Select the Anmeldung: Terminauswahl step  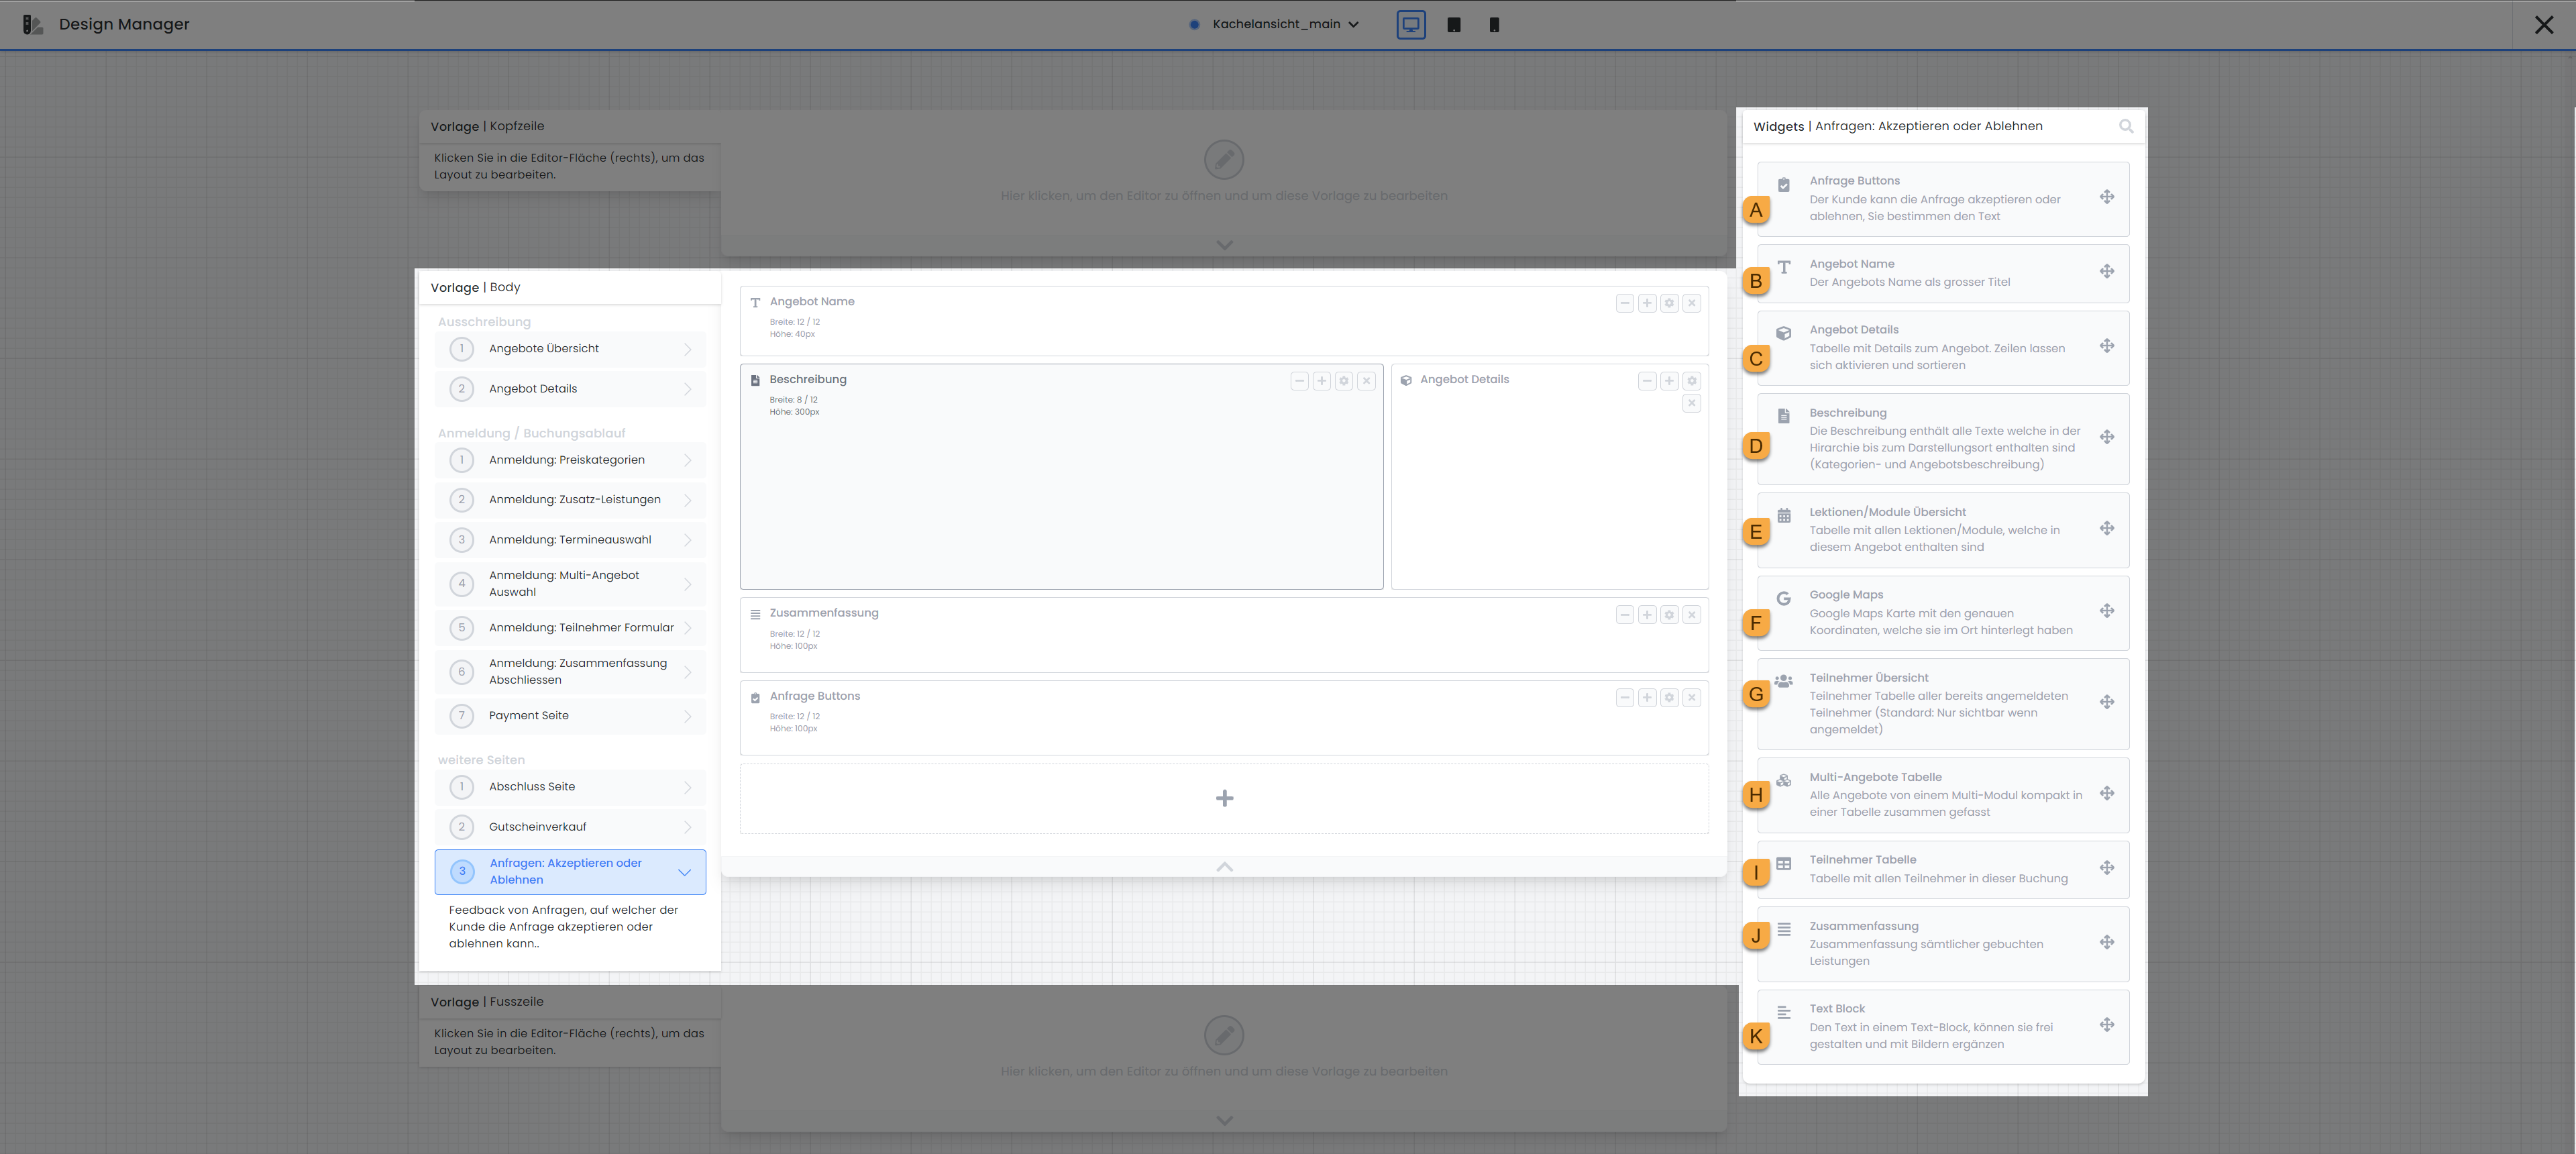pyautogui.click(x=570, y=540)
